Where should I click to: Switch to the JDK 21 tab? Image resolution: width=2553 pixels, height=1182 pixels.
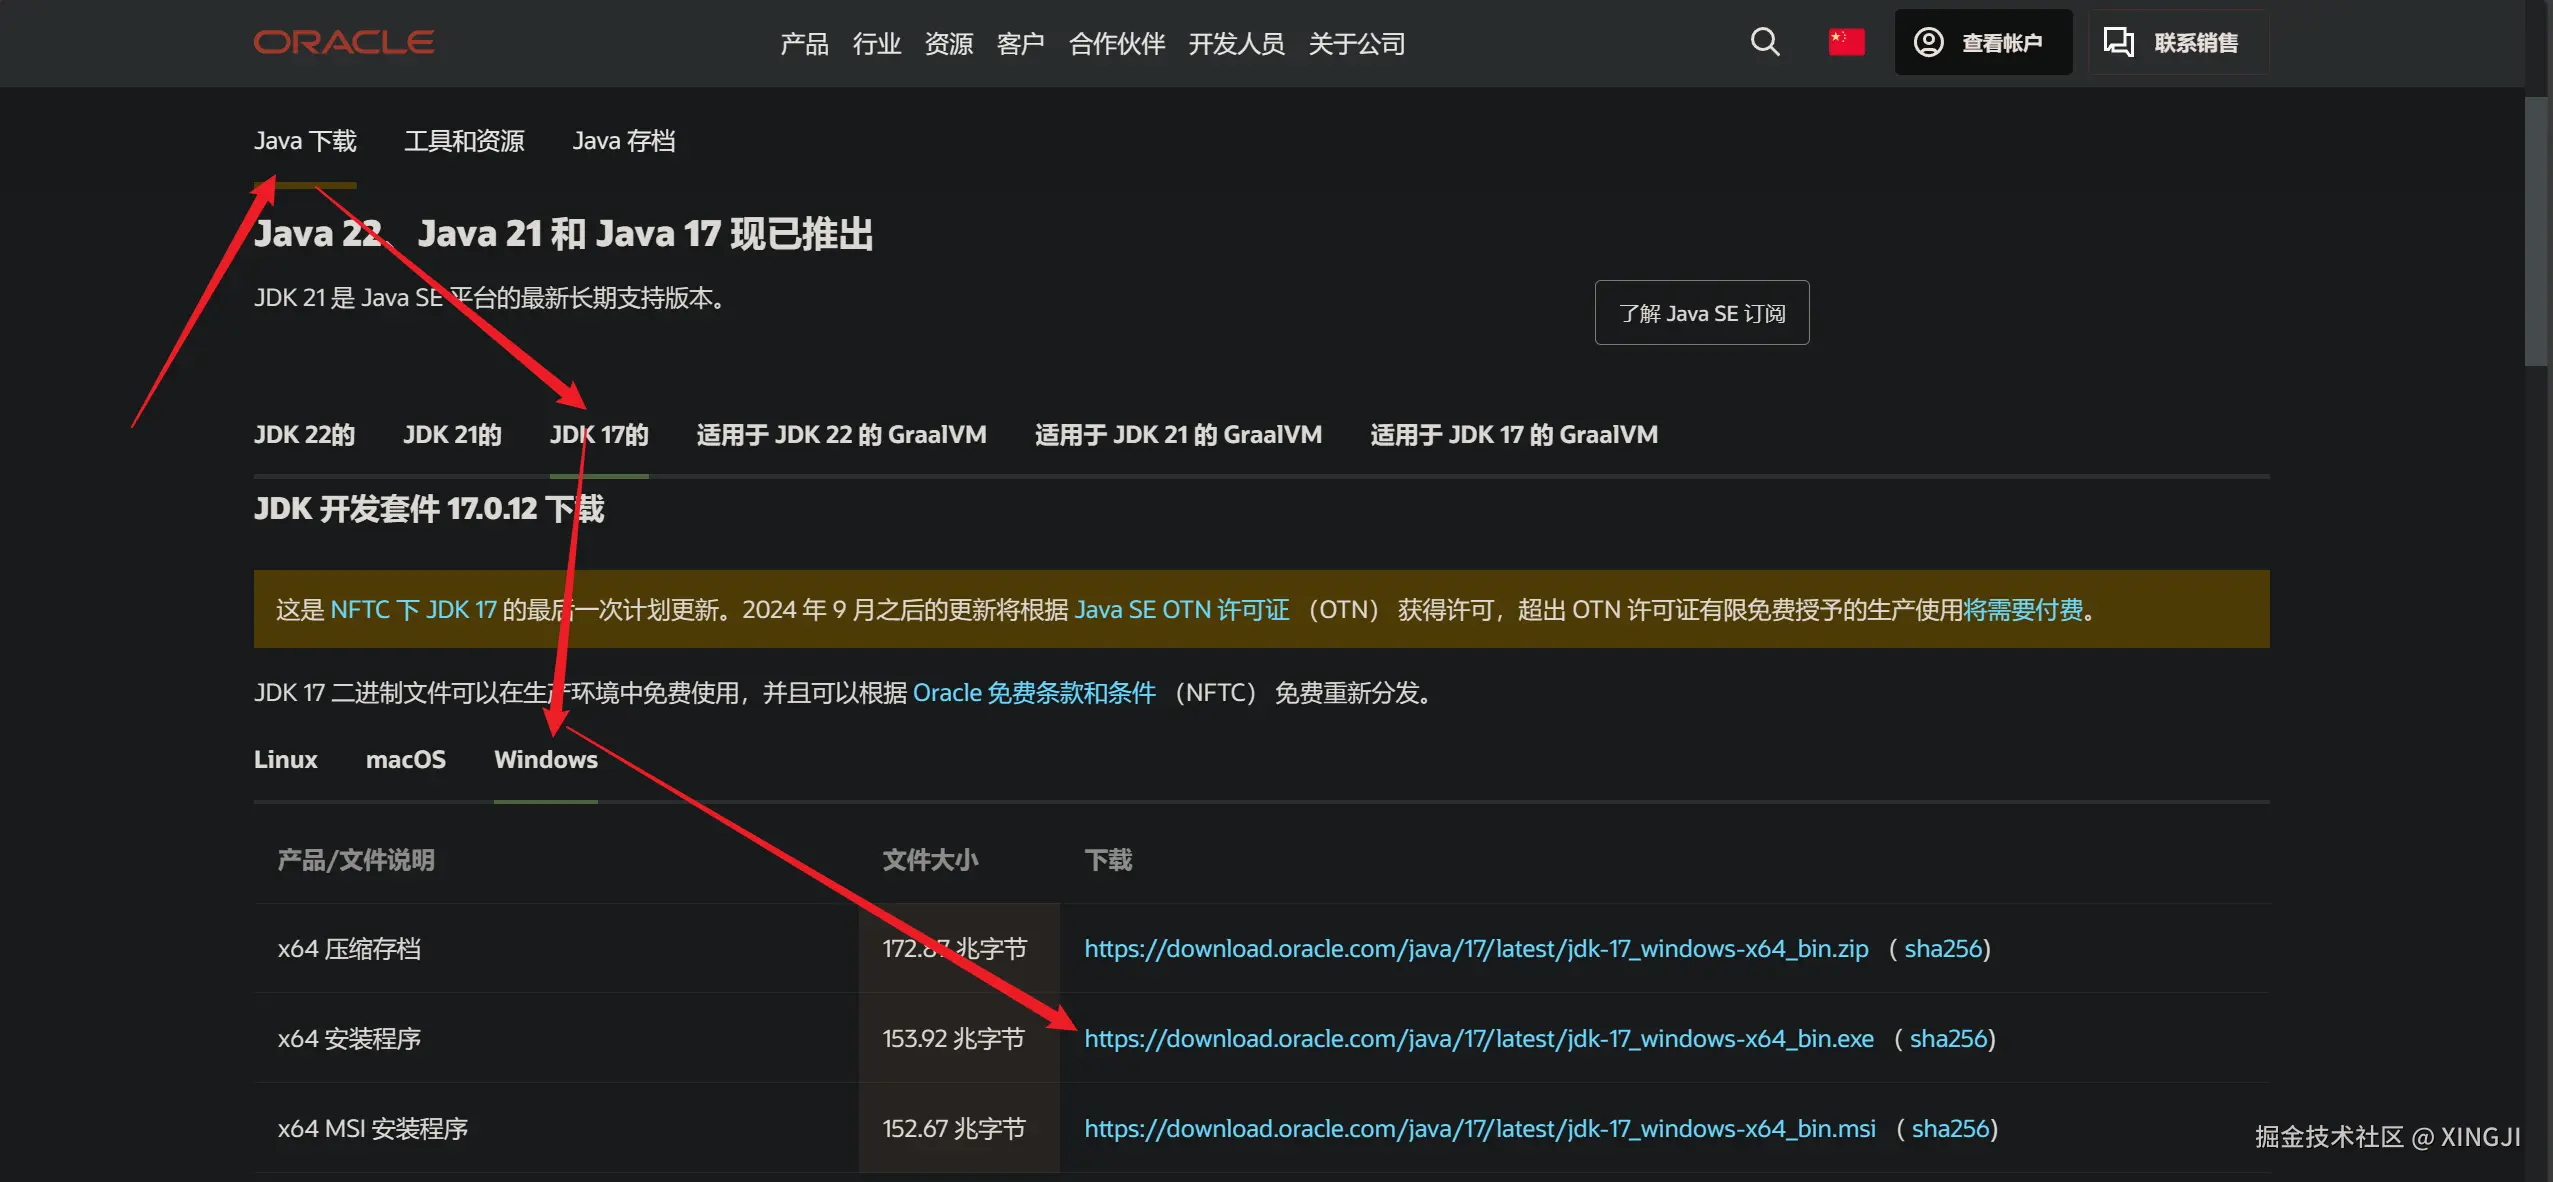point(451,434)
